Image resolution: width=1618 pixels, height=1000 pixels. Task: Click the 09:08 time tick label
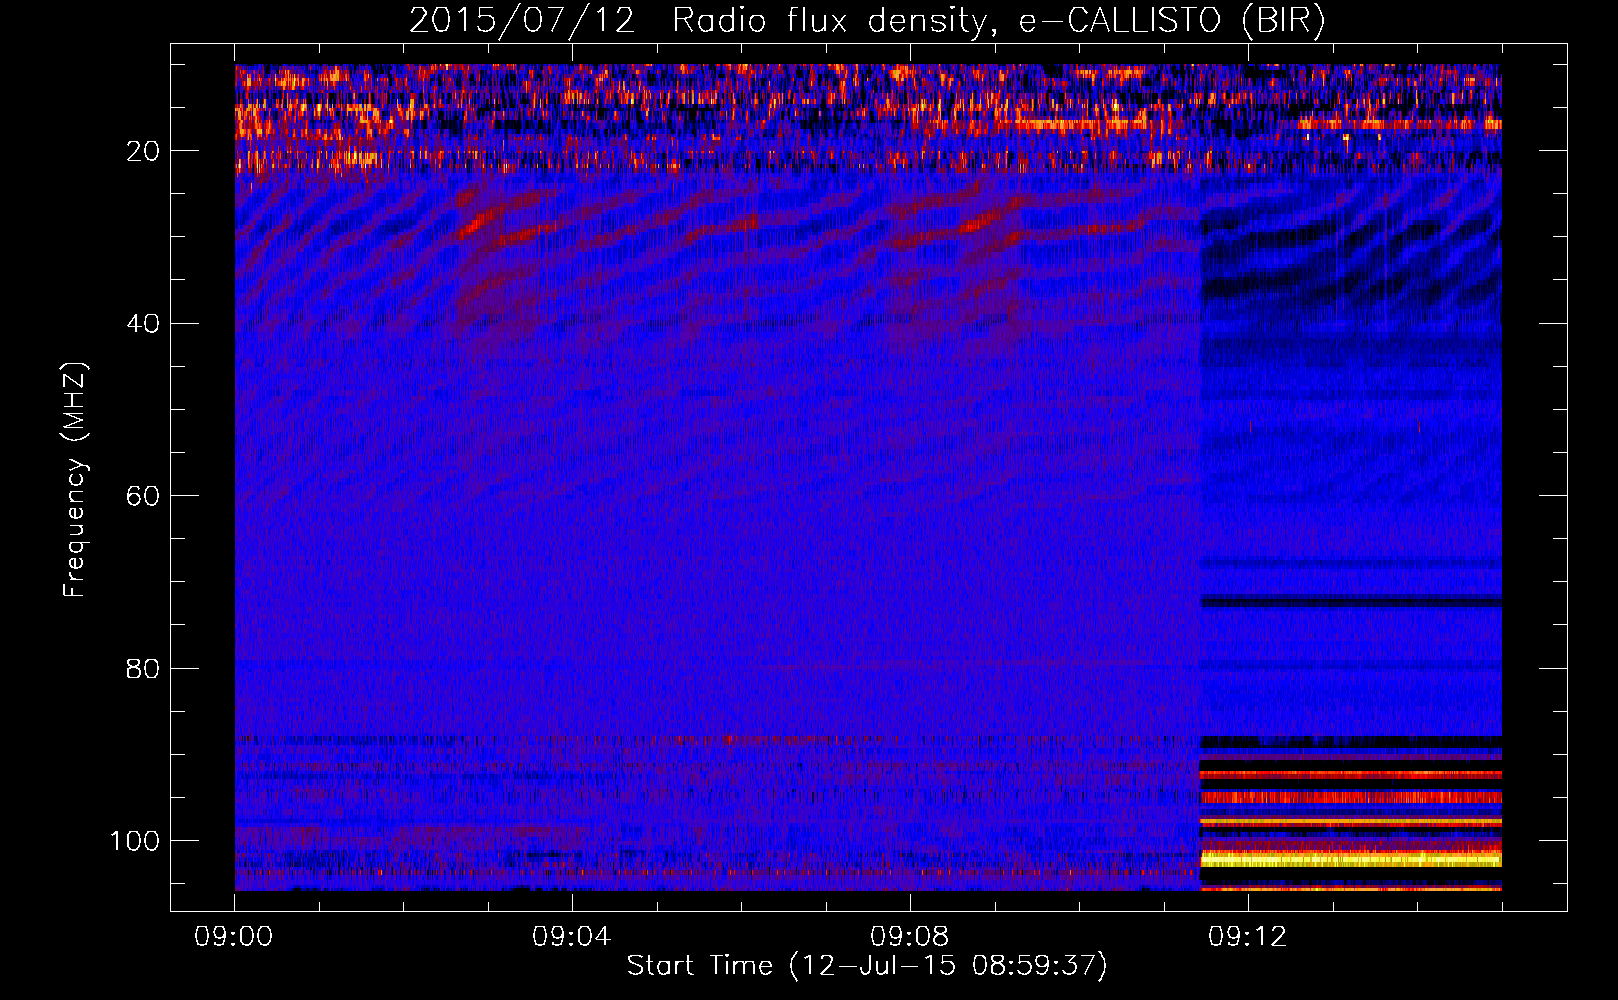910,937
